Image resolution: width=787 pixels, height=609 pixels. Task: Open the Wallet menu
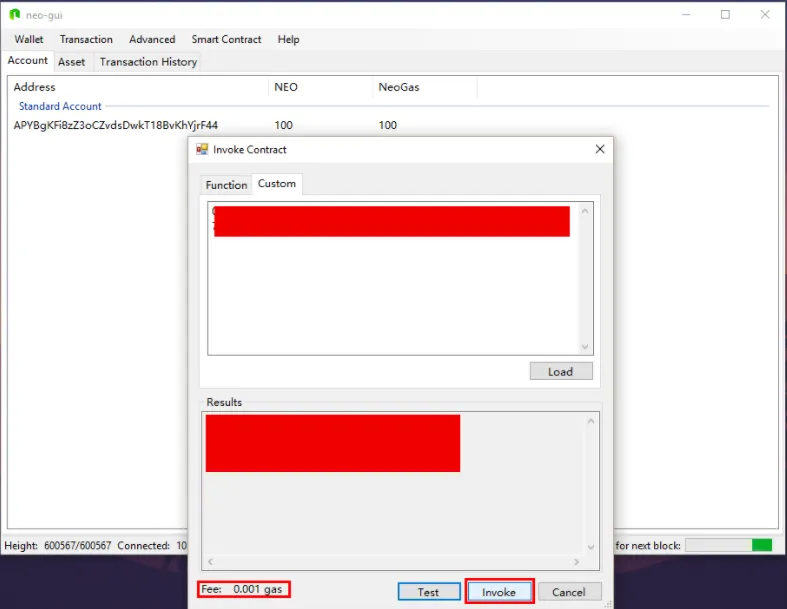pyautogui.click(x=29, y=39)
